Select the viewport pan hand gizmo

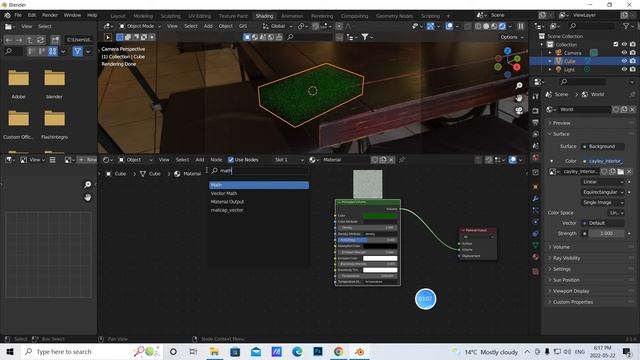coord(519,98)
